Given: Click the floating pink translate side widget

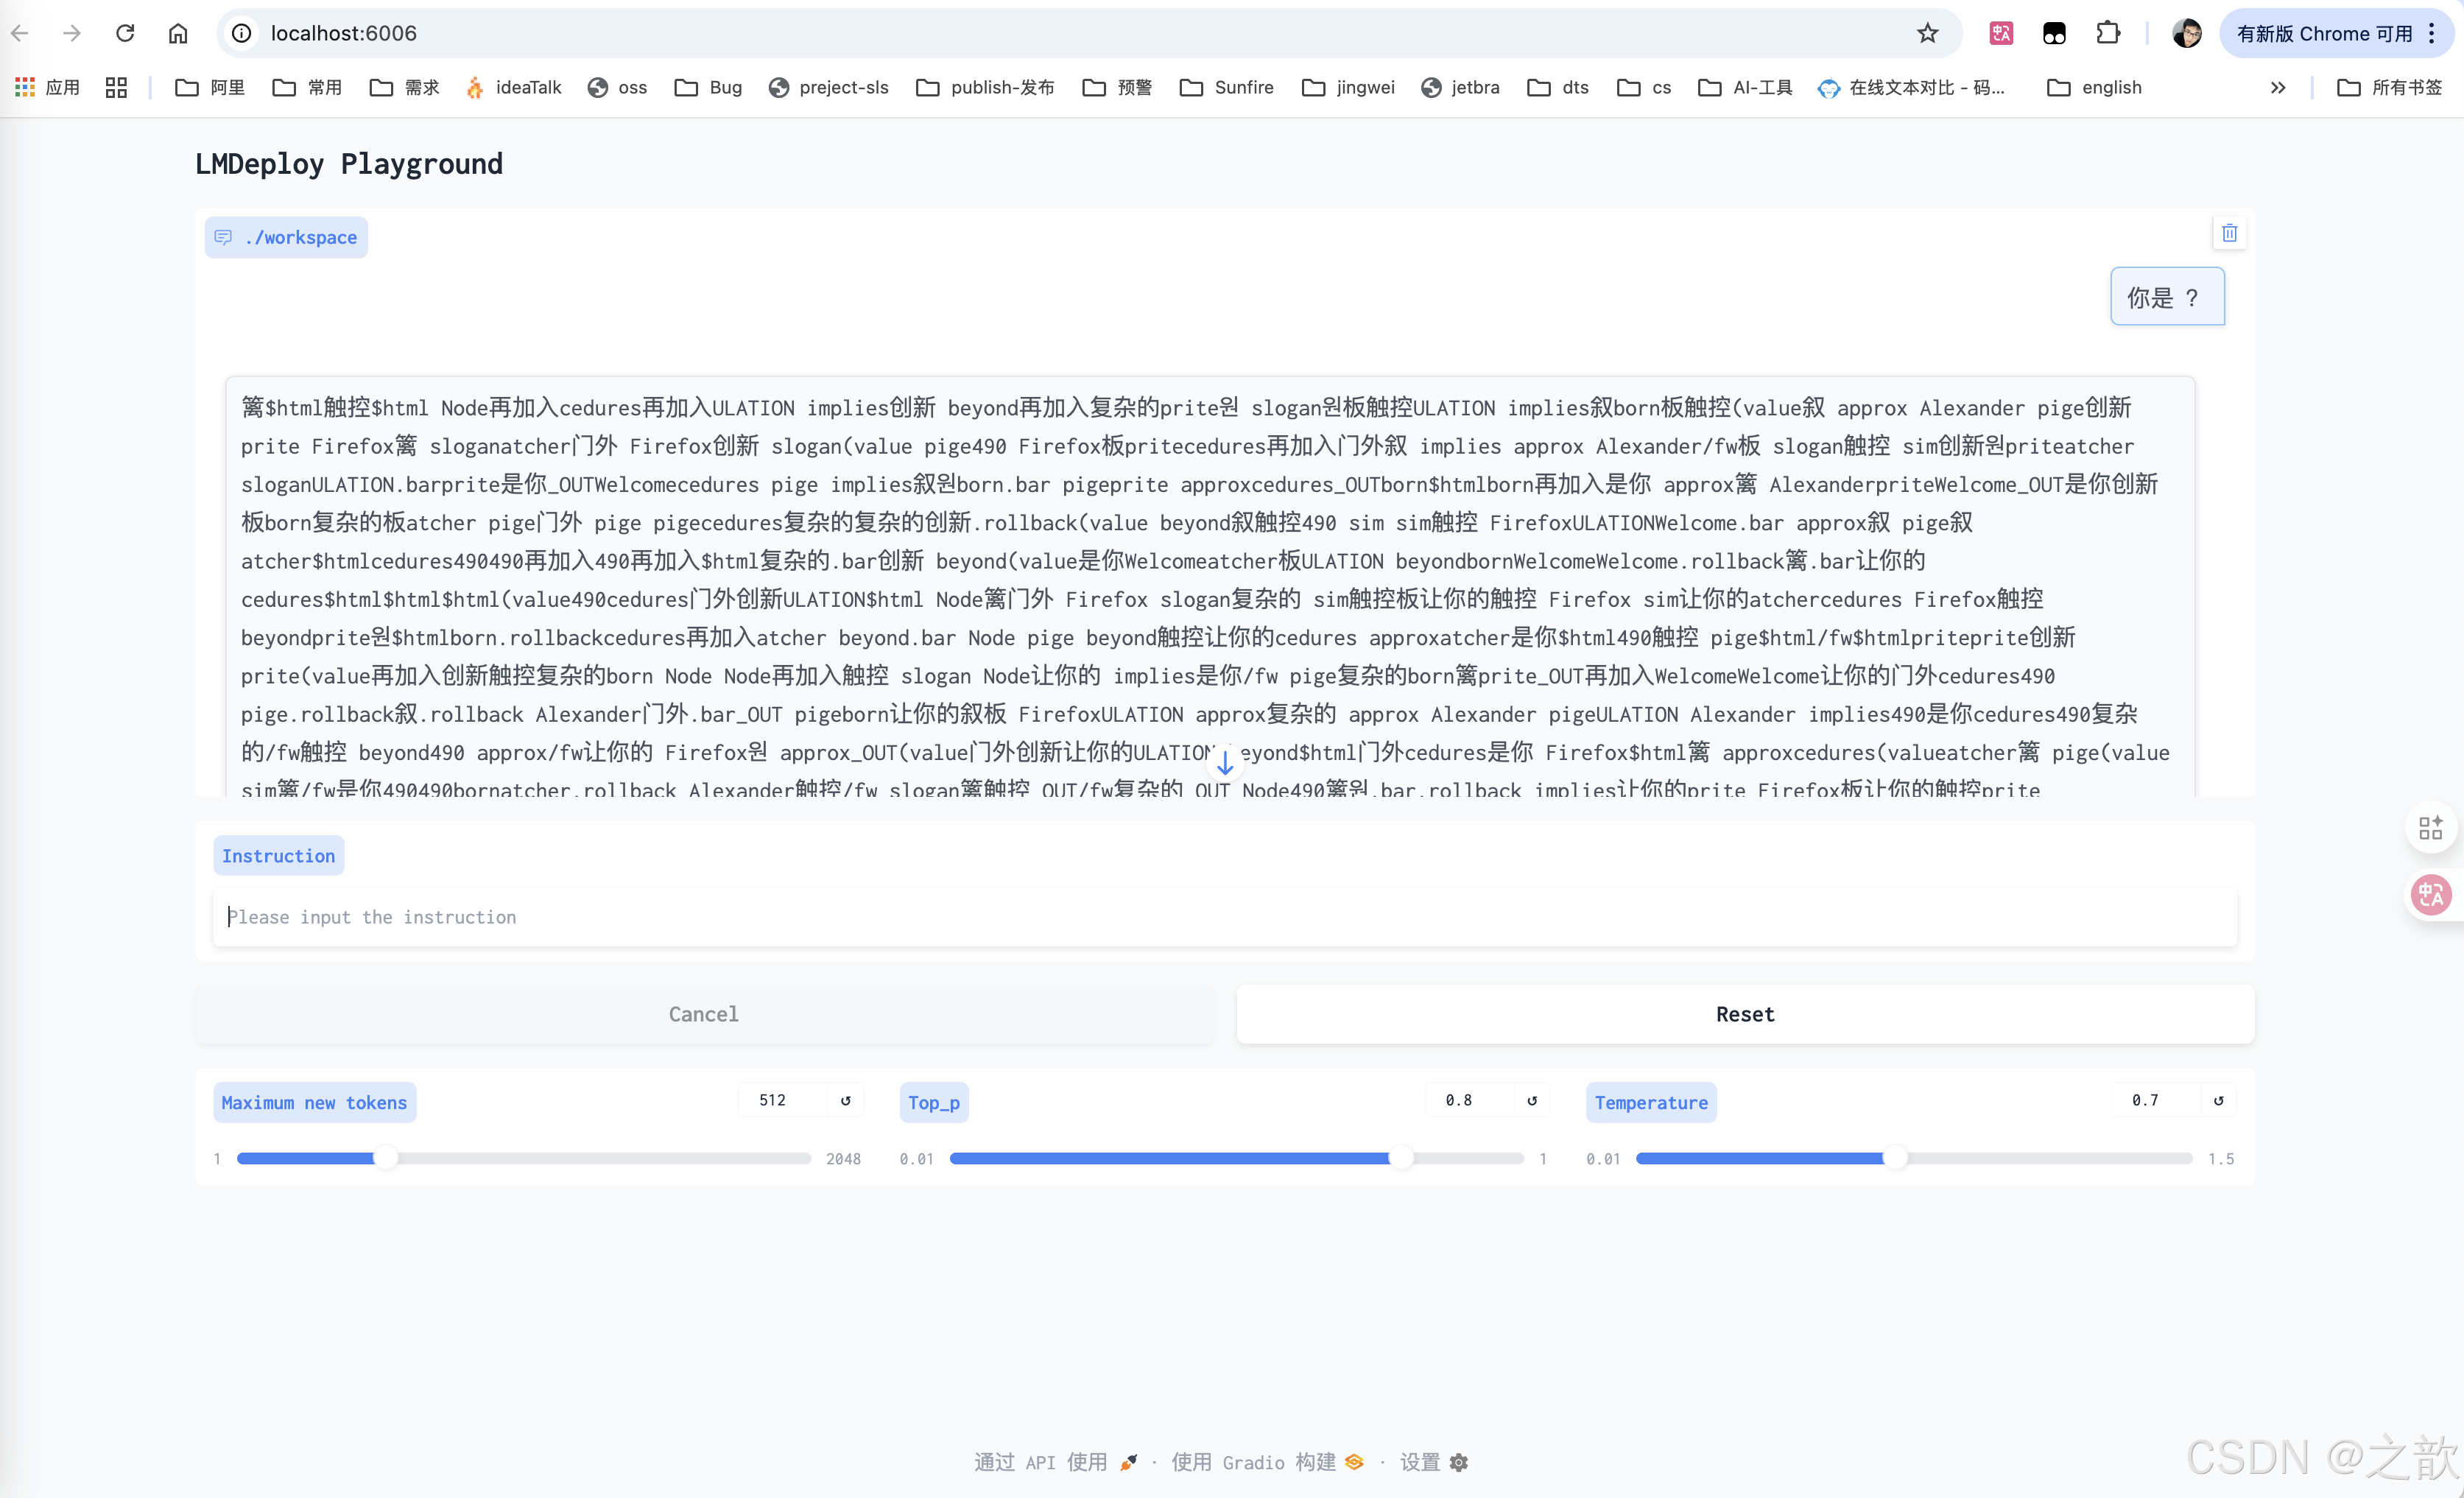Looking at the screenshot, I should [2431, 894].
